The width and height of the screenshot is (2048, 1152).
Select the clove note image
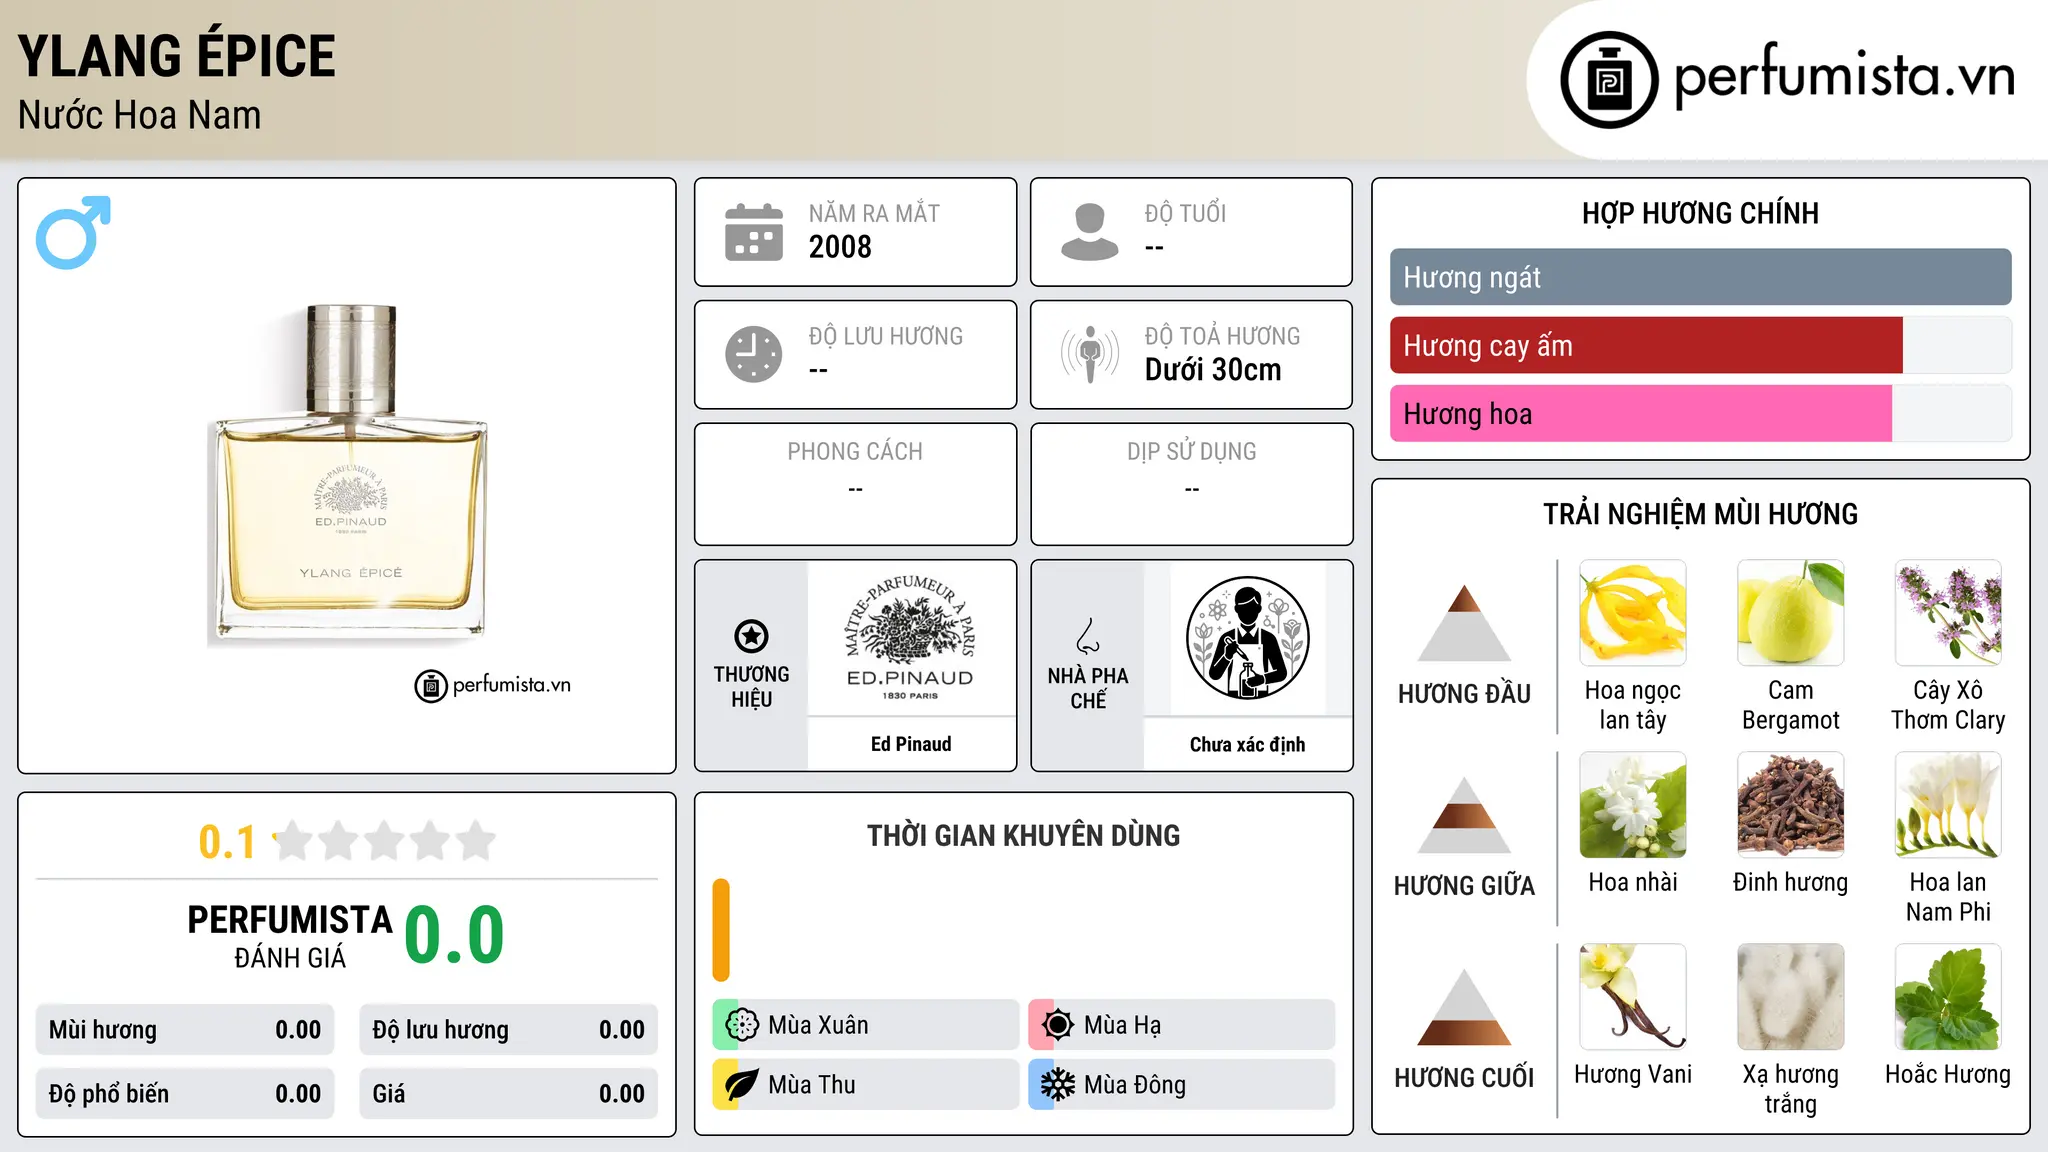pyautogui.click(x=1790, y=805)
